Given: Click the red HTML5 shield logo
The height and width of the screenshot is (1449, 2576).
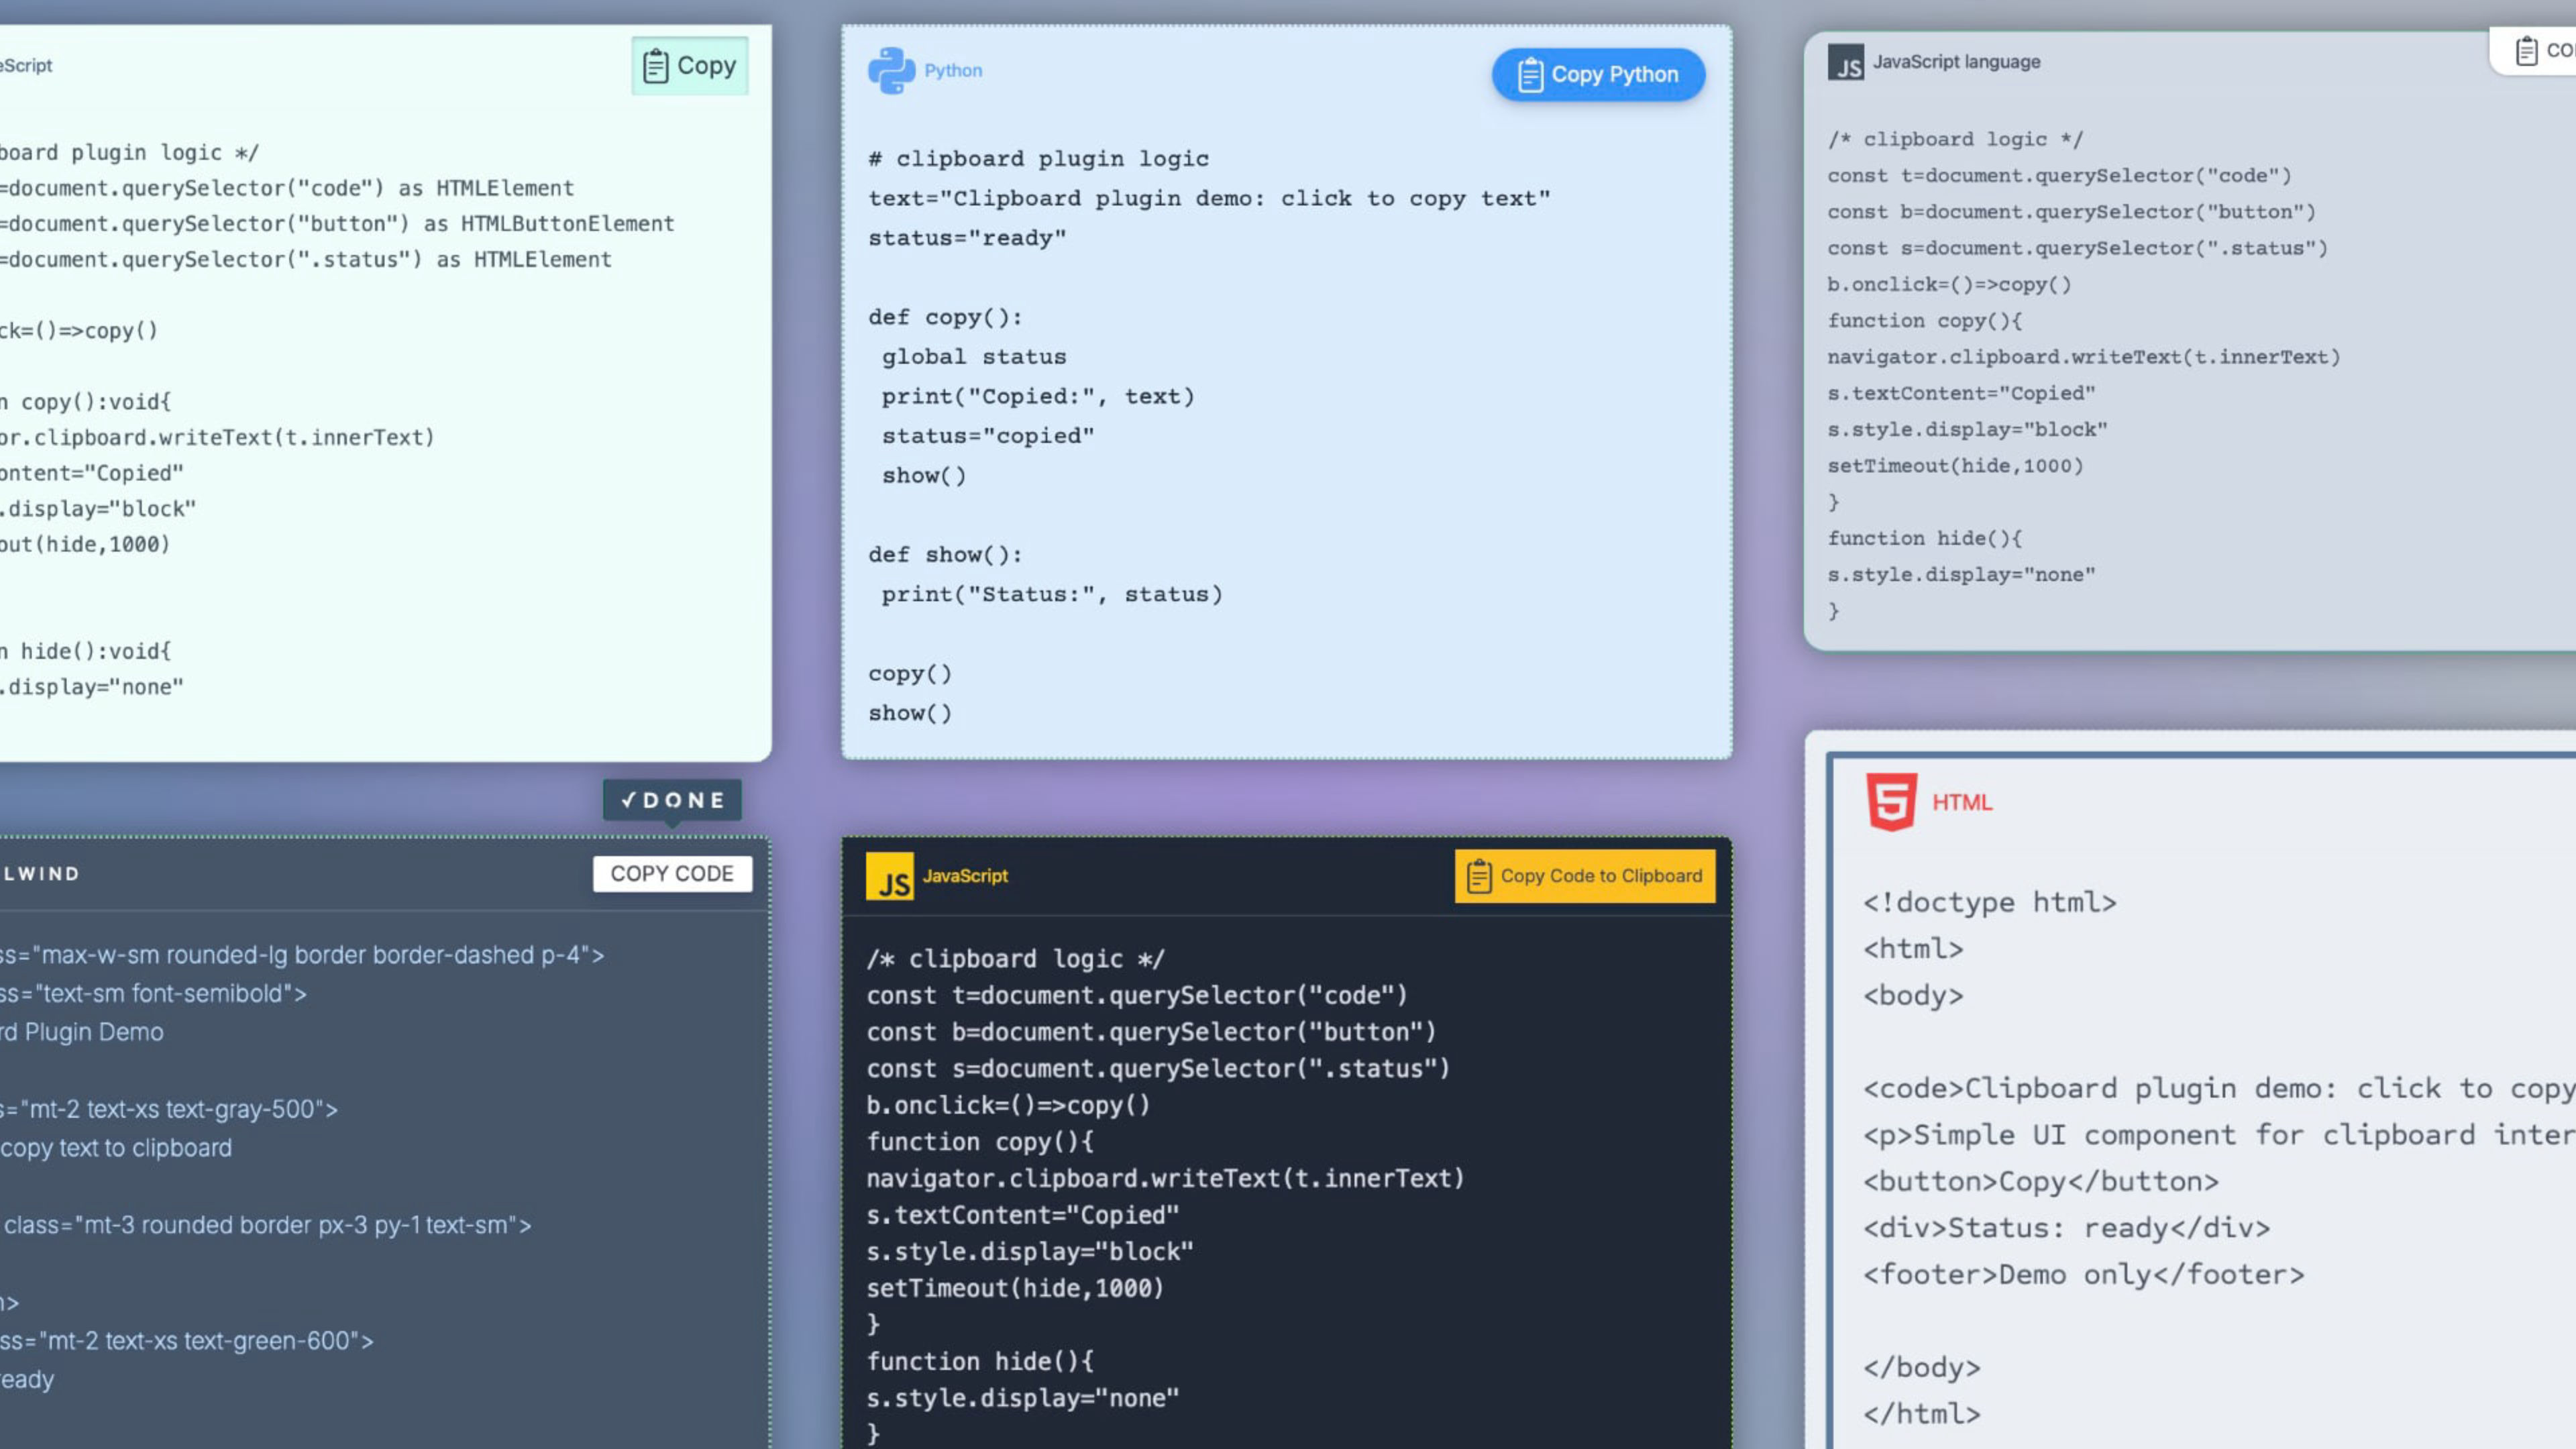Looking at the screenshot, I should (x=1891, y=801).
